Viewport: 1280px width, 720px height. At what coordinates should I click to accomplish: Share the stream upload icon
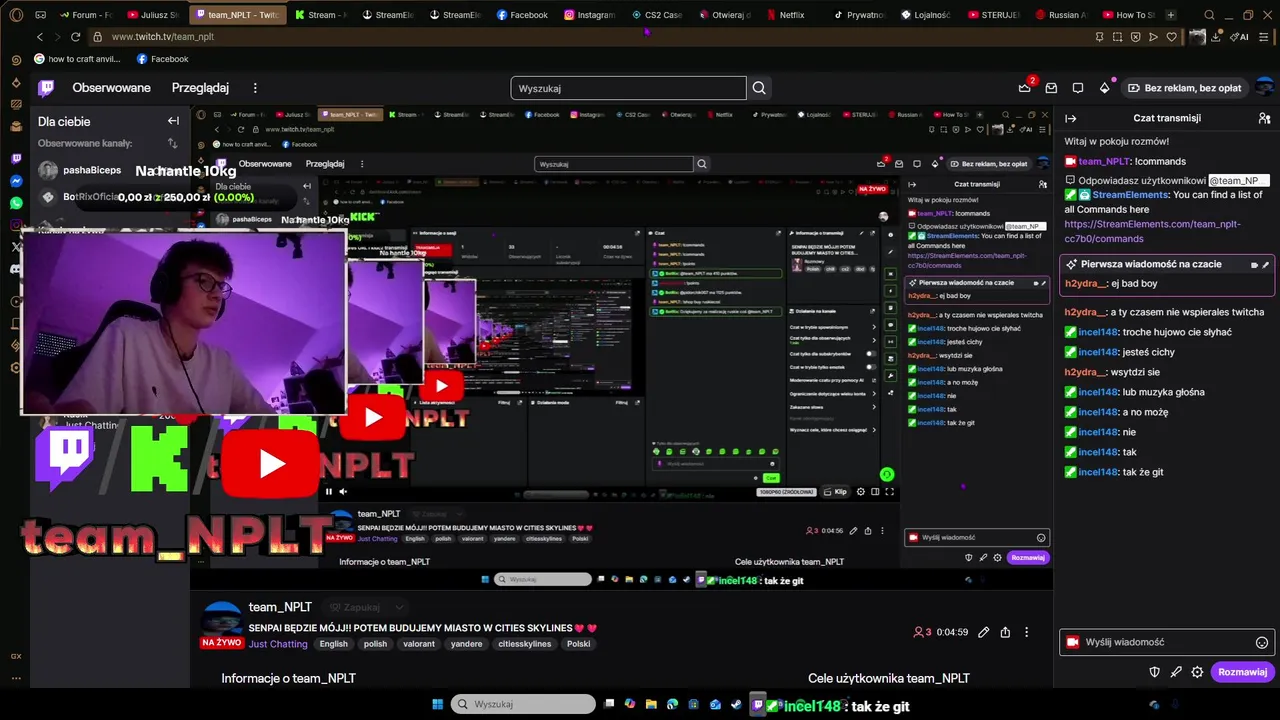click(1005, 632)
